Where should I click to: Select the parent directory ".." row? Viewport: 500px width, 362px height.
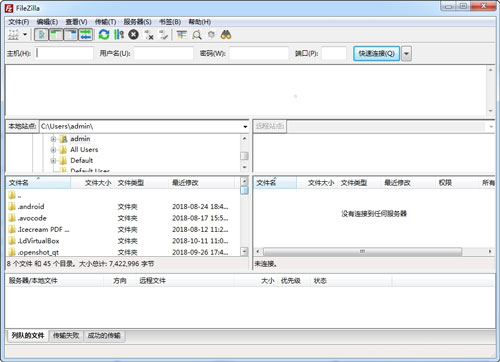pyautogui.click(x=123, y=195)
